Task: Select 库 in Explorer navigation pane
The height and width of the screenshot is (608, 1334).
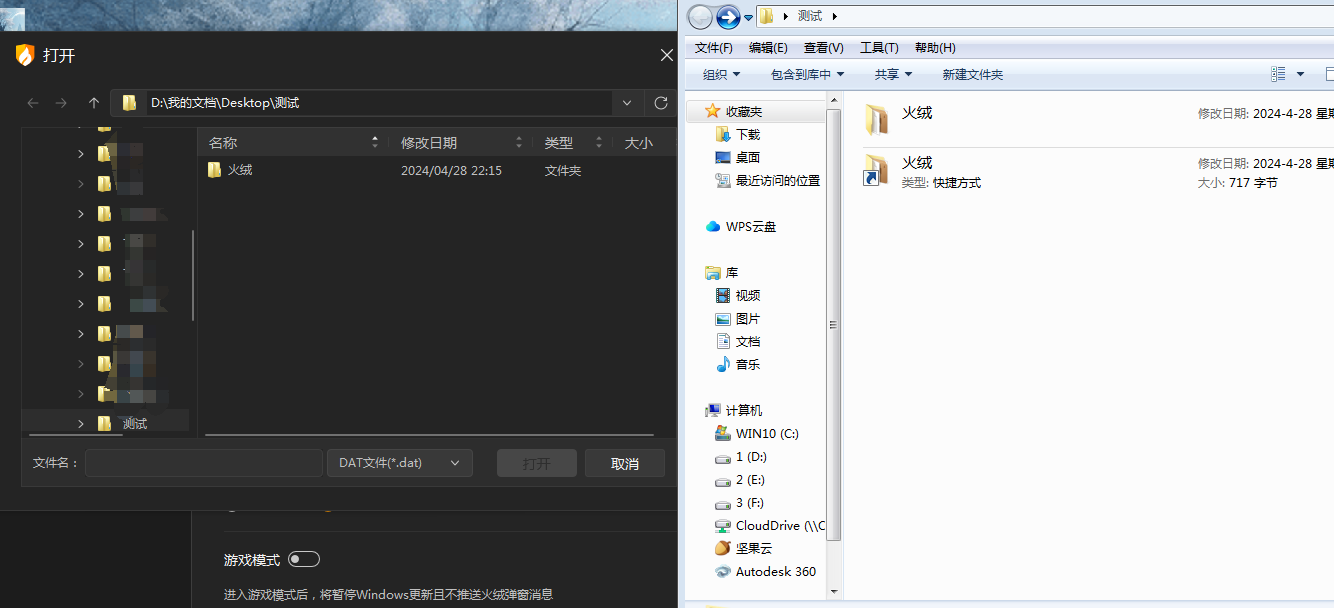Action: tap(732, 273)
